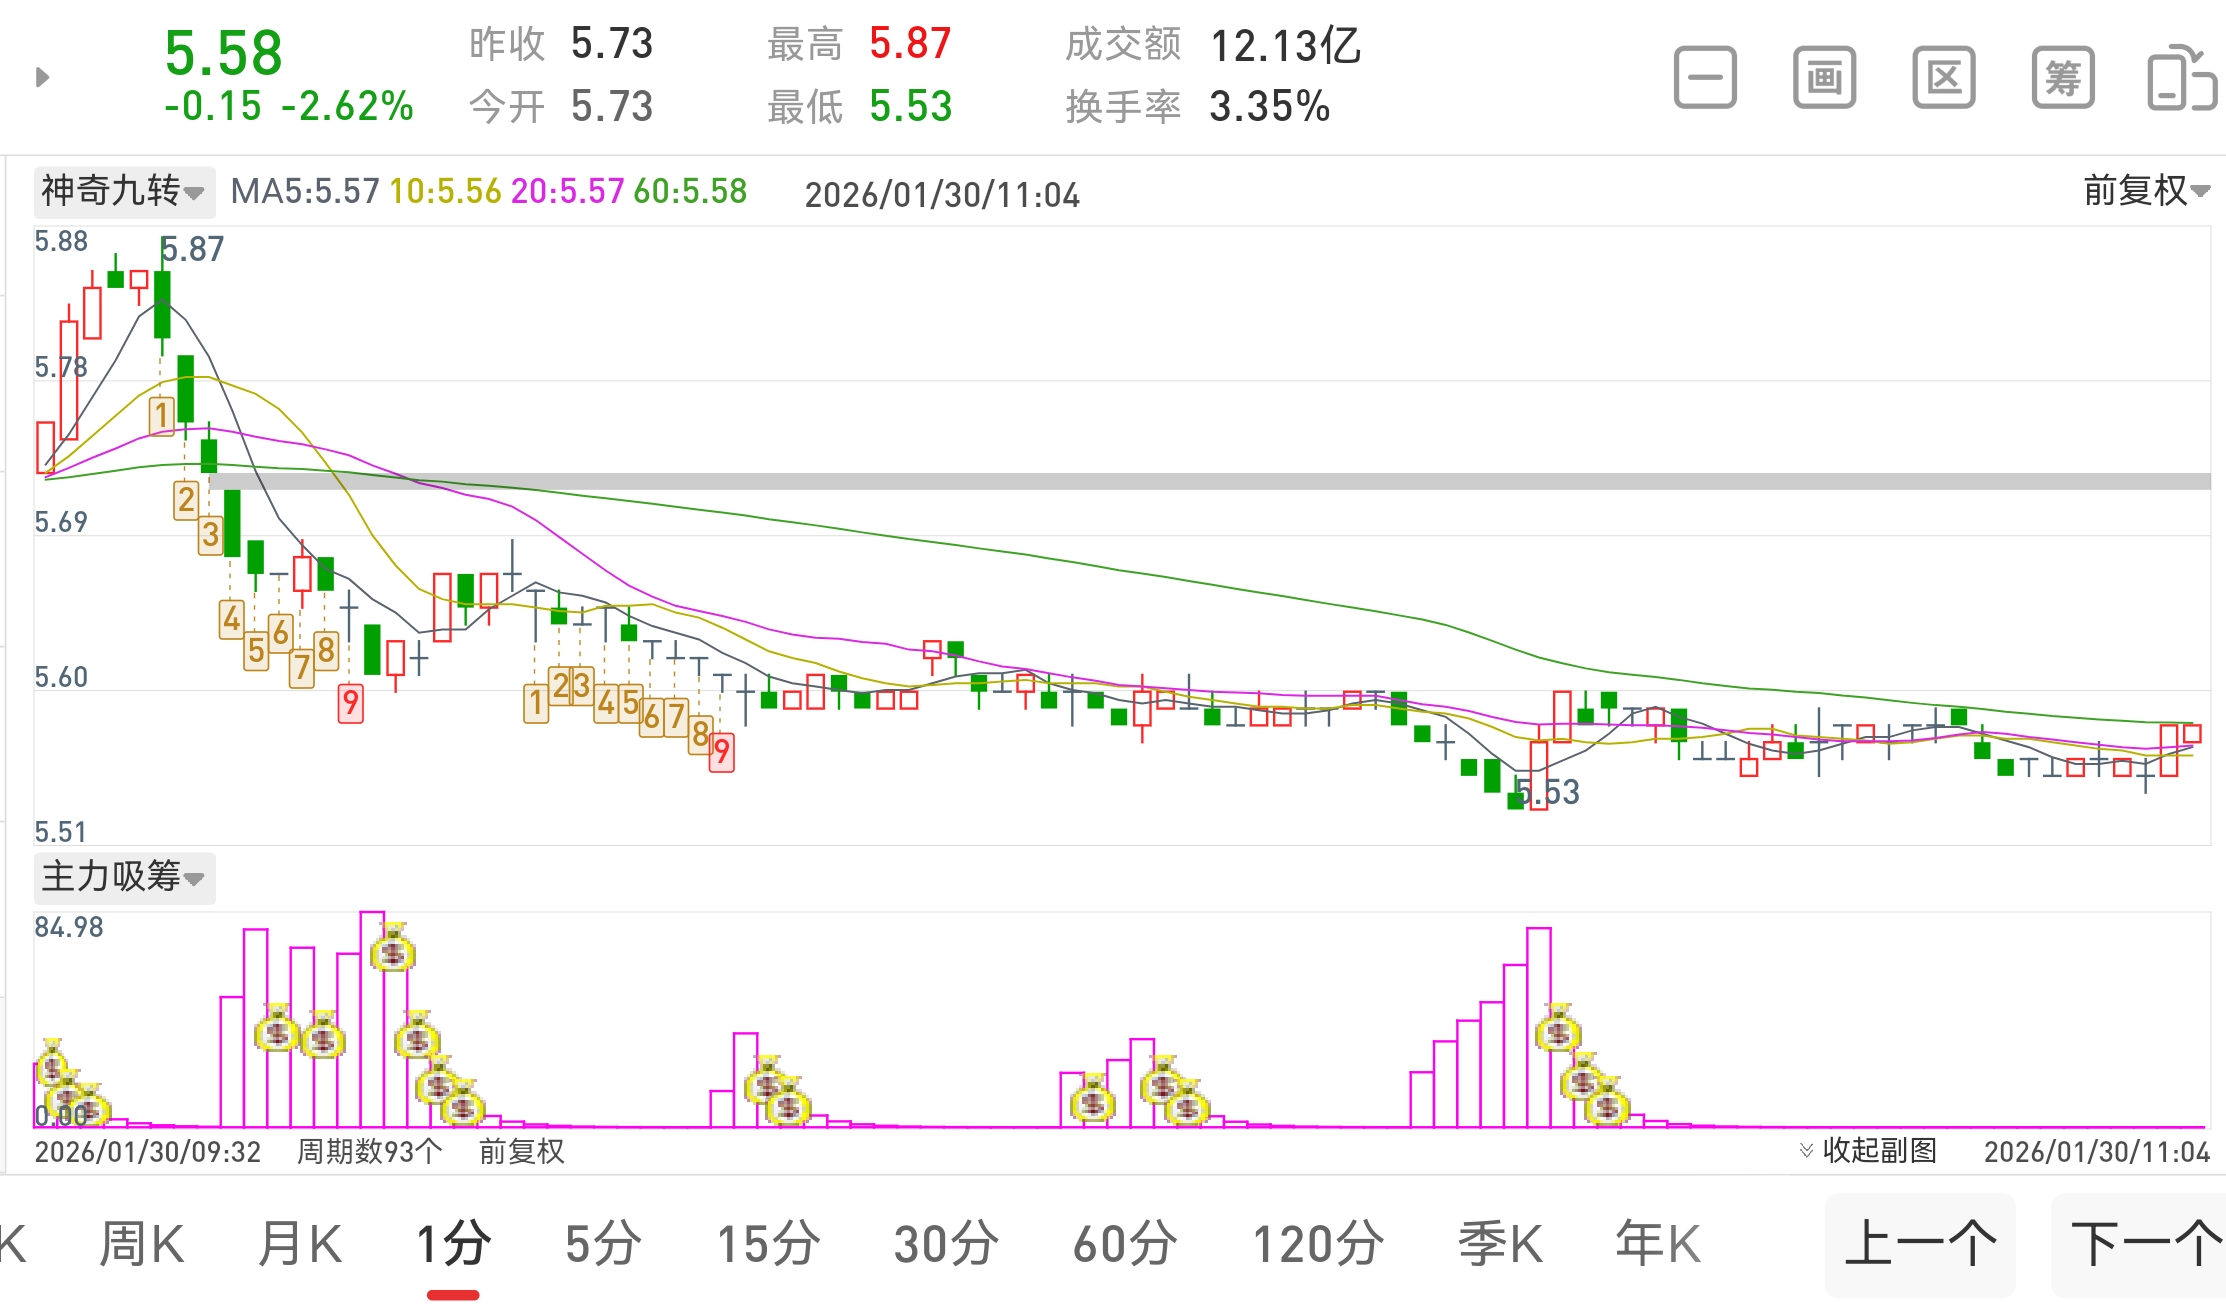Select the 月K period tab

pos(300,1244)
